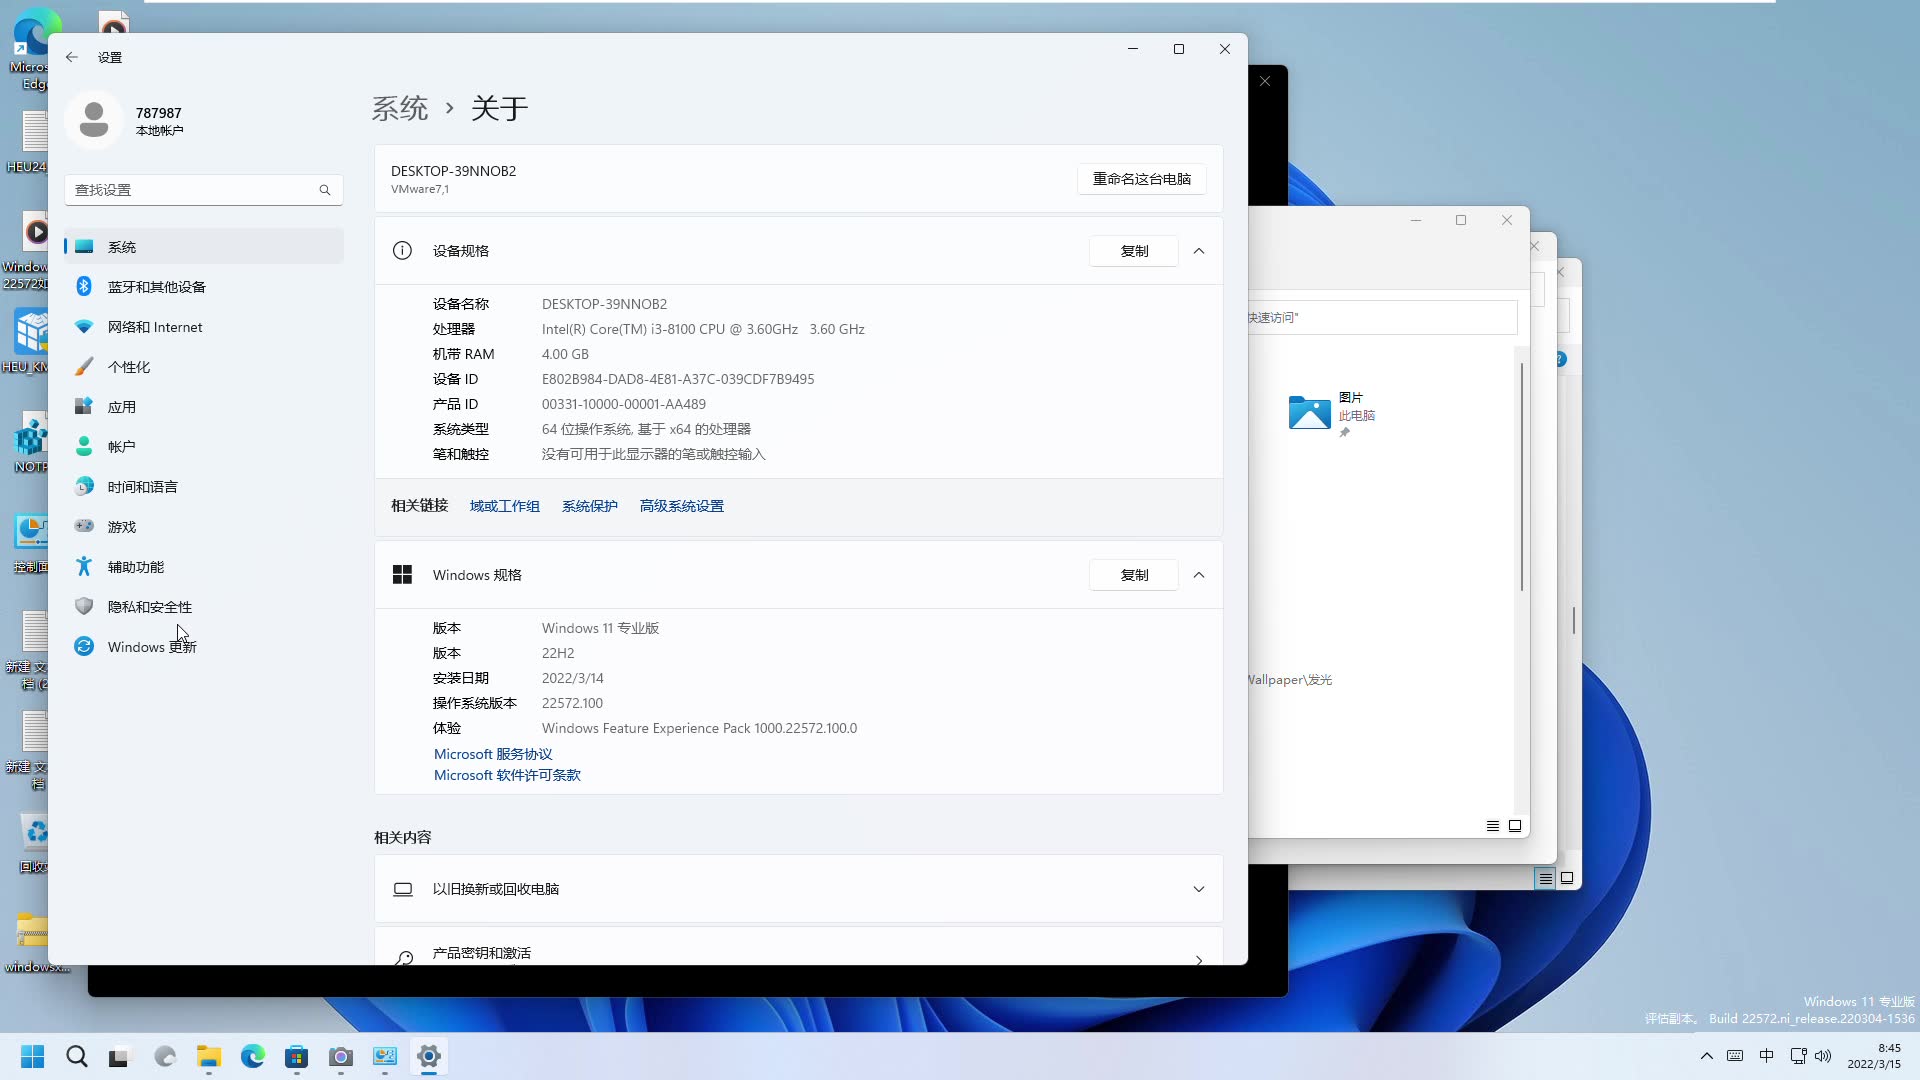Open 个性化 settings page
This screenshot has width=1920, height=1080.
coord(204,367)
